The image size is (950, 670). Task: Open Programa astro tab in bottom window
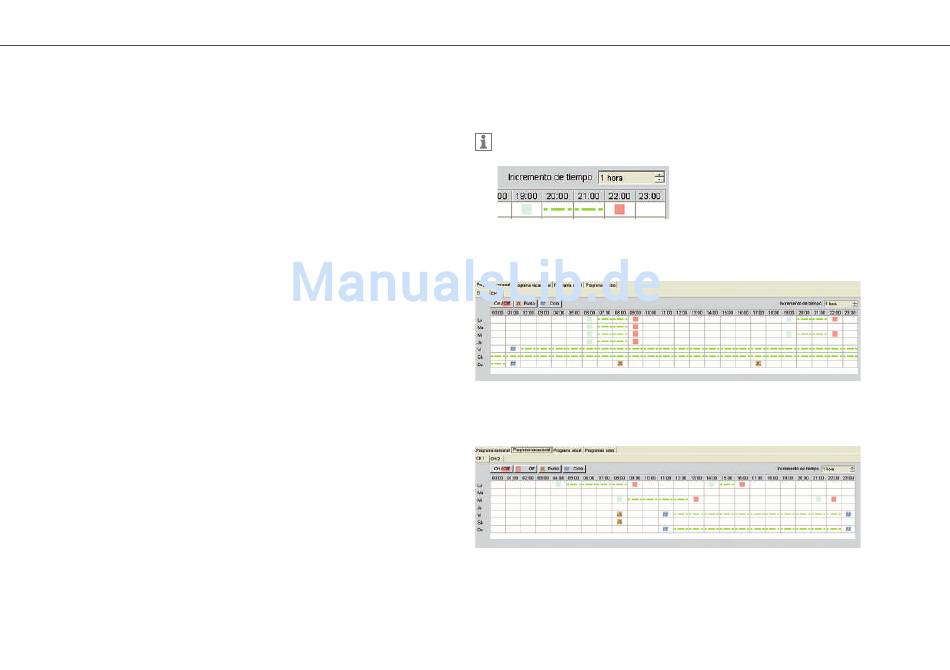600,451
